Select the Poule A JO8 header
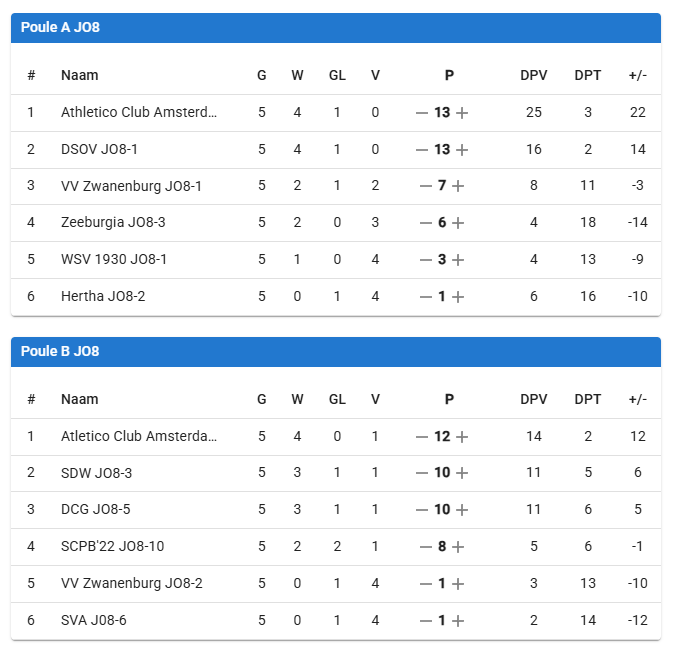Image resolution: width=676 pixels, height=655 pixels. click(x=60, y=28)
